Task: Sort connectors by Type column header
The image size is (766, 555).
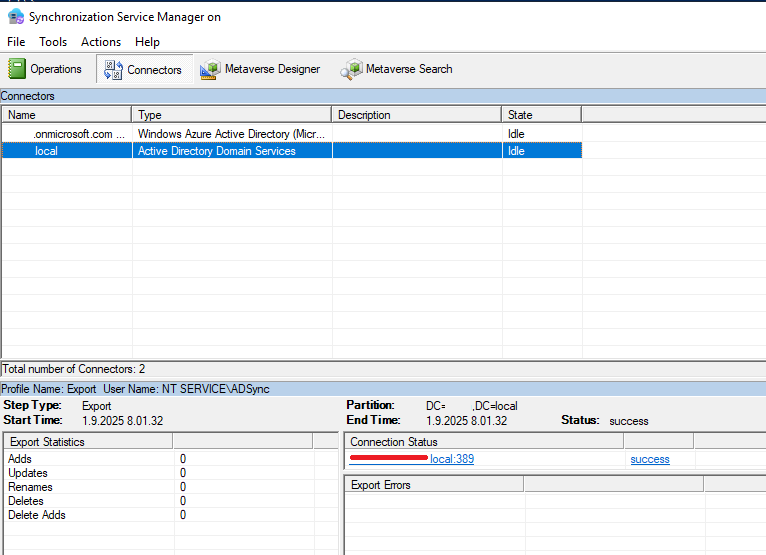Action: [x=232, y=115]
